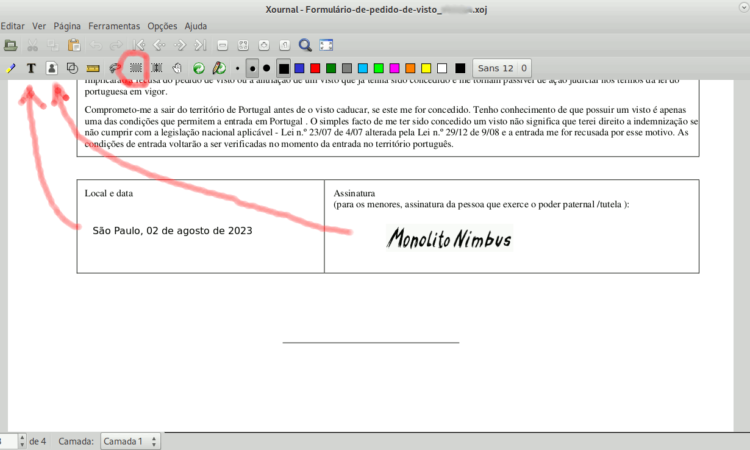Open the Opções menu
The height and width of the screenshot is (450, 750).
[162, 26]
